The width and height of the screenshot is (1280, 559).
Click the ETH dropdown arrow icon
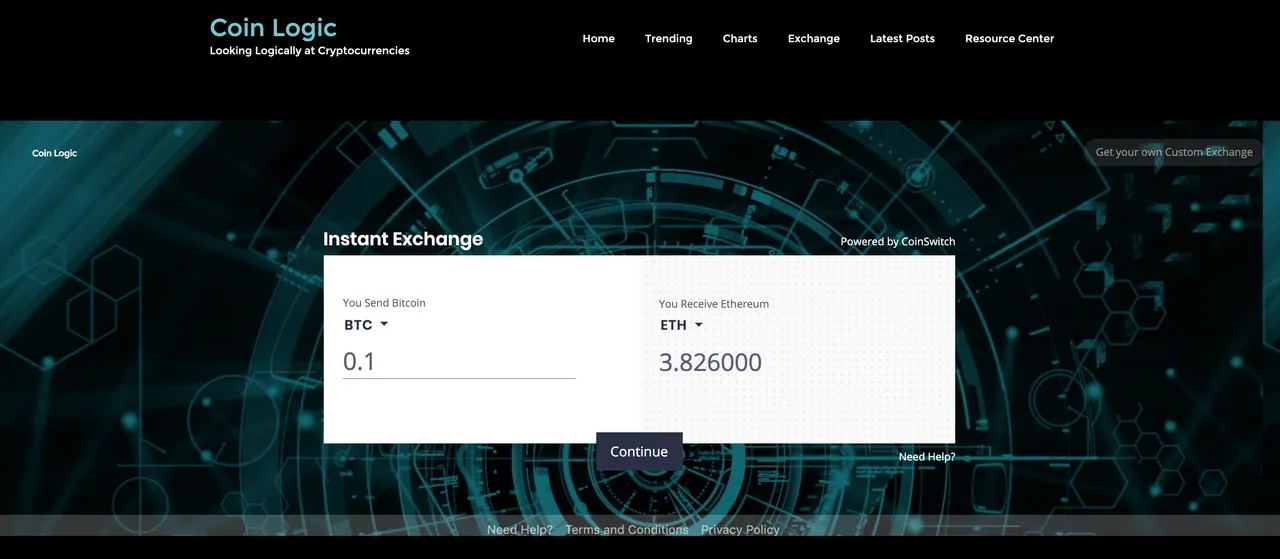click(x=699, y=325)
